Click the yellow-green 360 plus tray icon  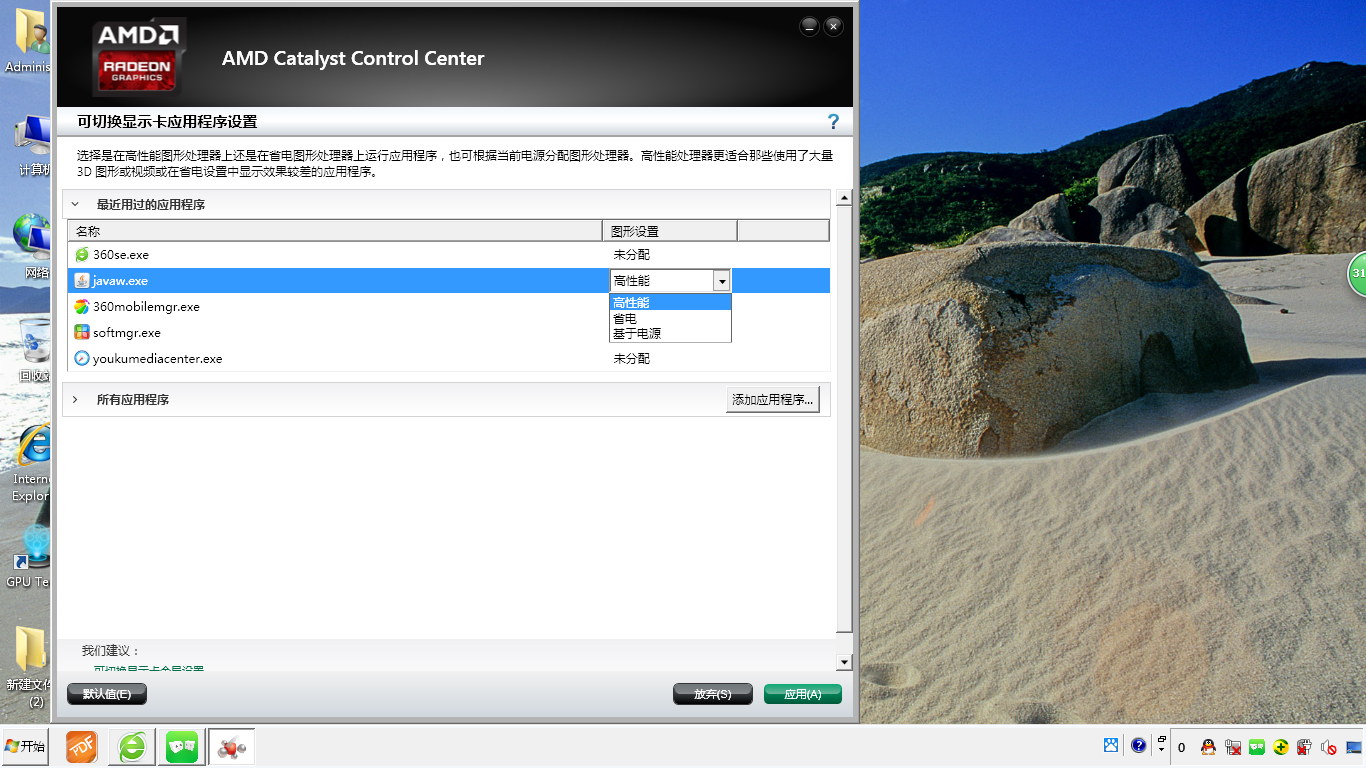[1280, 747]
